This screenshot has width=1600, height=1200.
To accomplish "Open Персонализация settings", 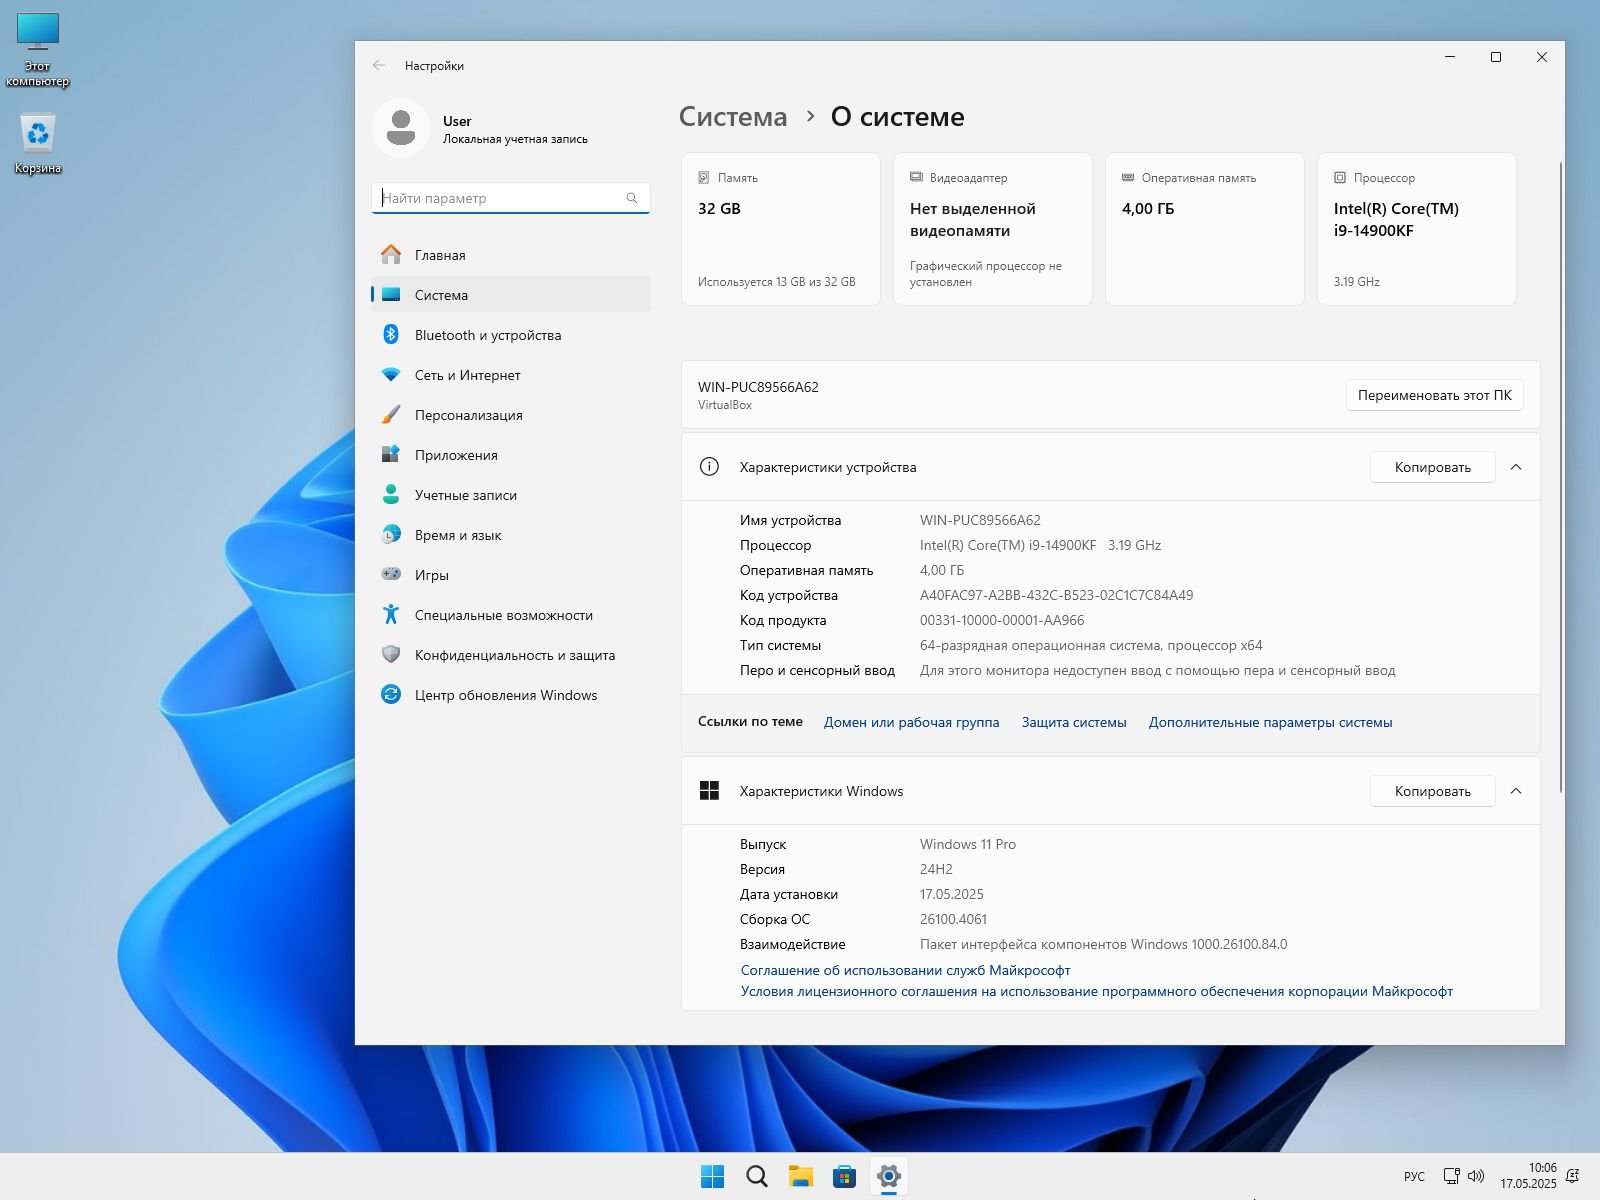I will pyautogui.click(x=511, y=414).
